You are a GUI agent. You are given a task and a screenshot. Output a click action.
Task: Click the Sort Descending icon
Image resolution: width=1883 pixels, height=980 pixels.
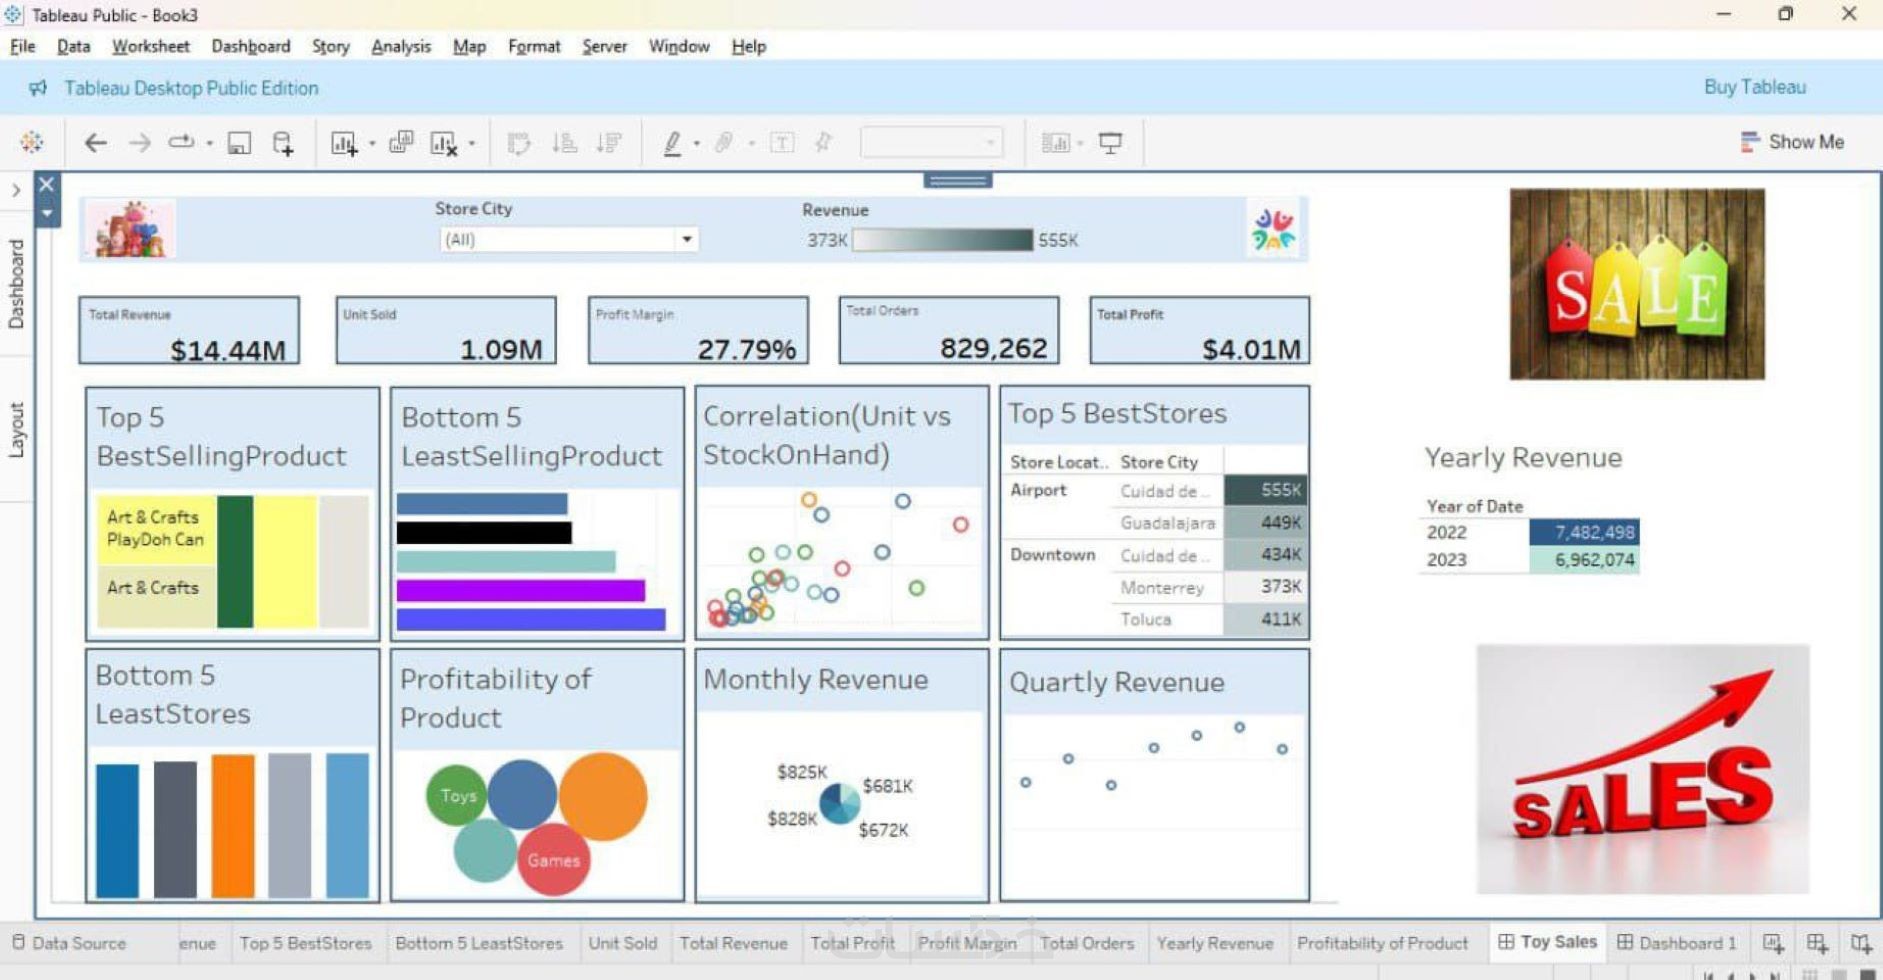tap(608, 143)
